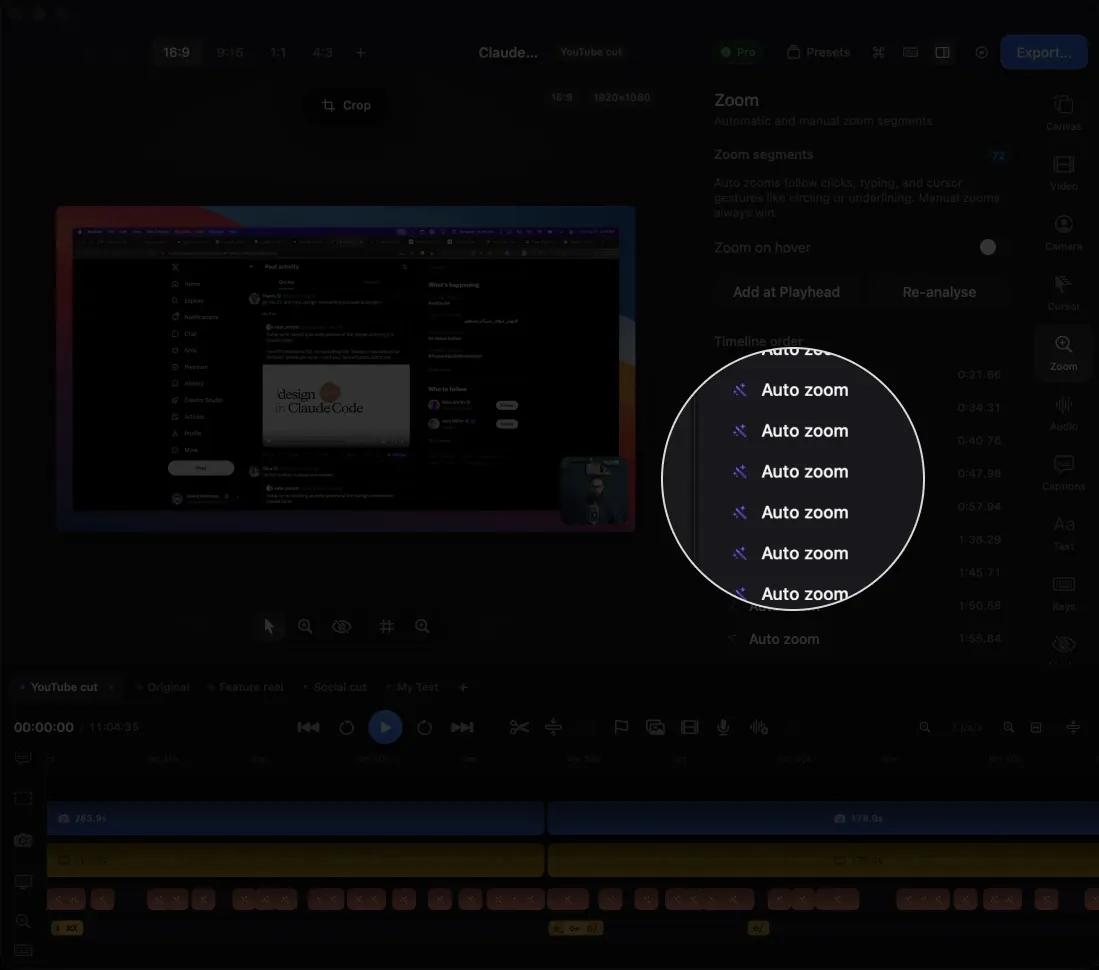Toggle the eye visibility icon under the preview
This screenshot has width=1099, height=970.
341,627
